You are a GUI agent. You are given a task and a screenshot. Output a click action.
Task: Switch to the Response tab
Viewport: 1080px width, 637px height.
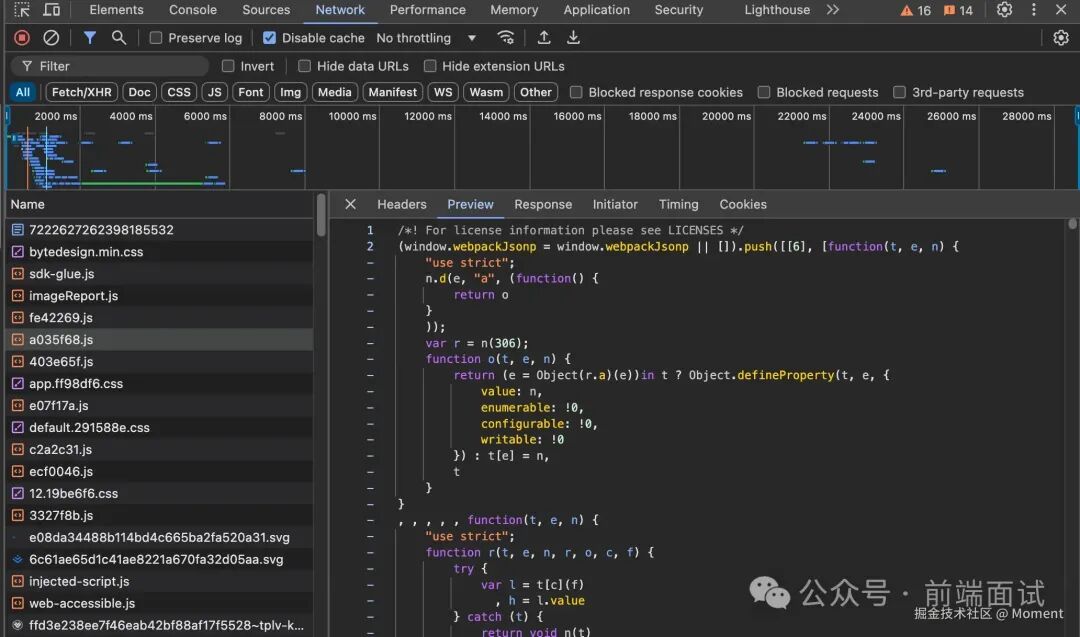(543, 204)
